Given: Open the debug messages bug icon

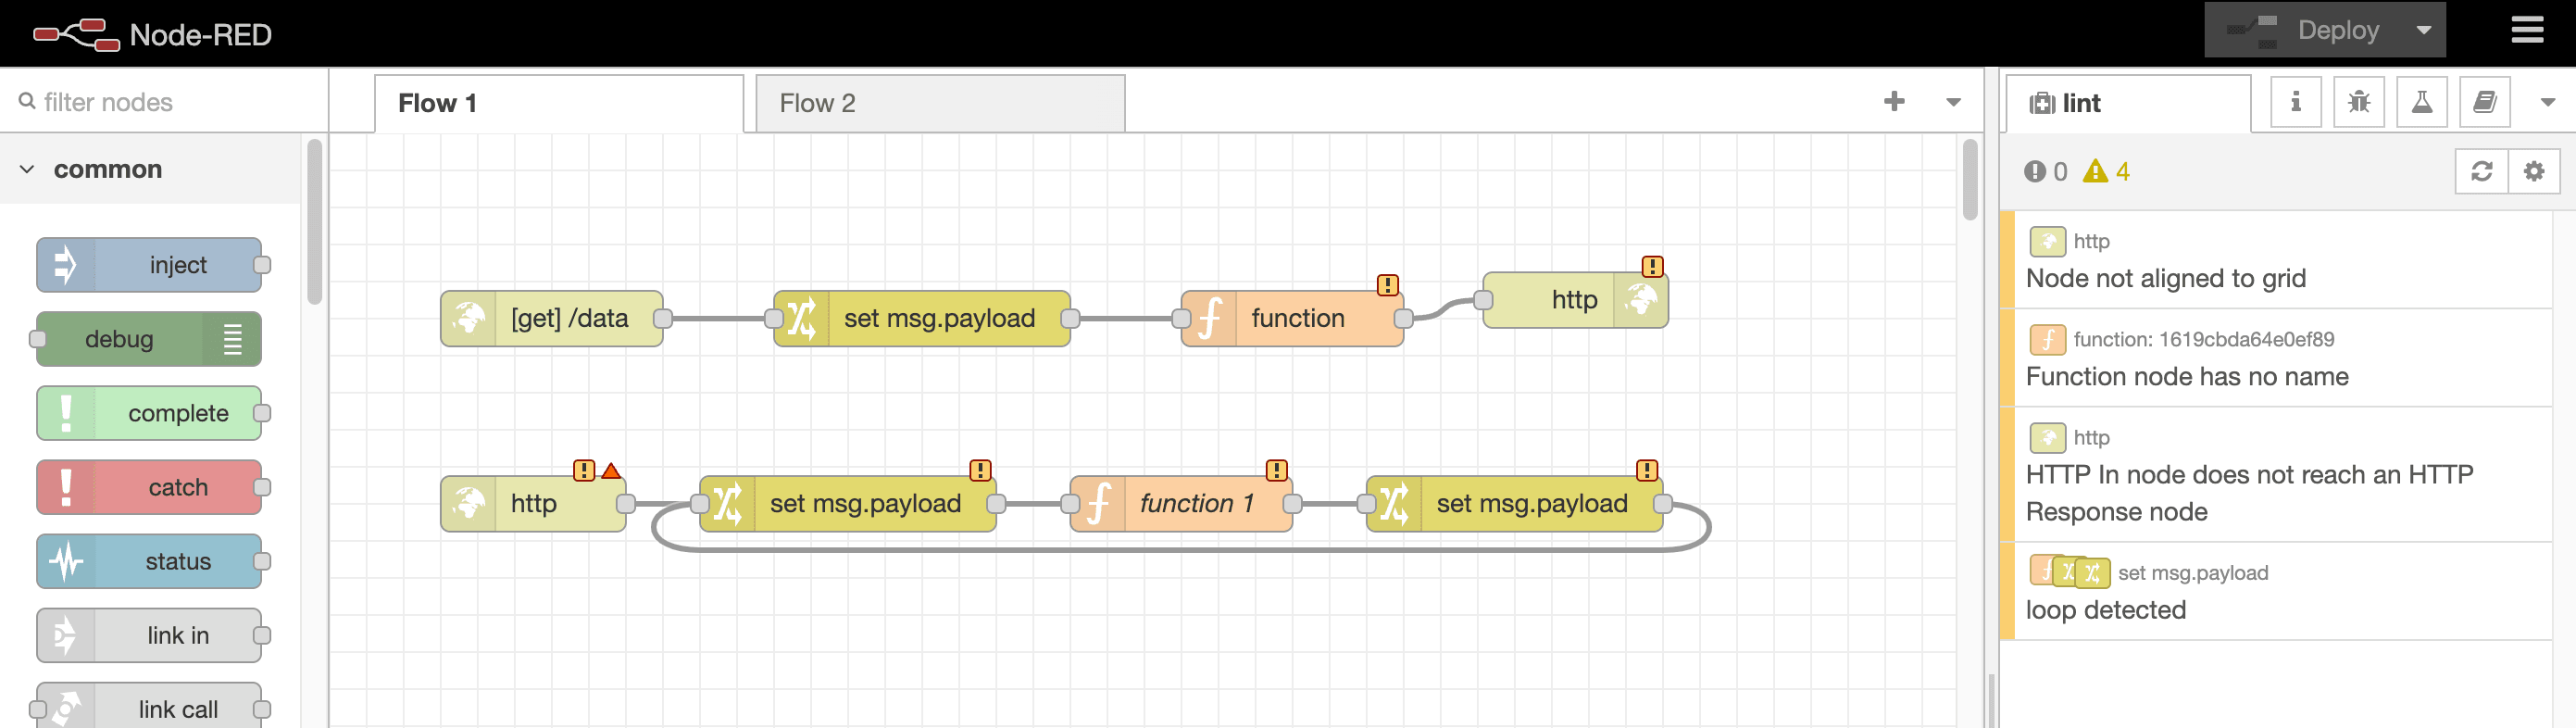Looking at the screenshot, I should click(2358, 102).
